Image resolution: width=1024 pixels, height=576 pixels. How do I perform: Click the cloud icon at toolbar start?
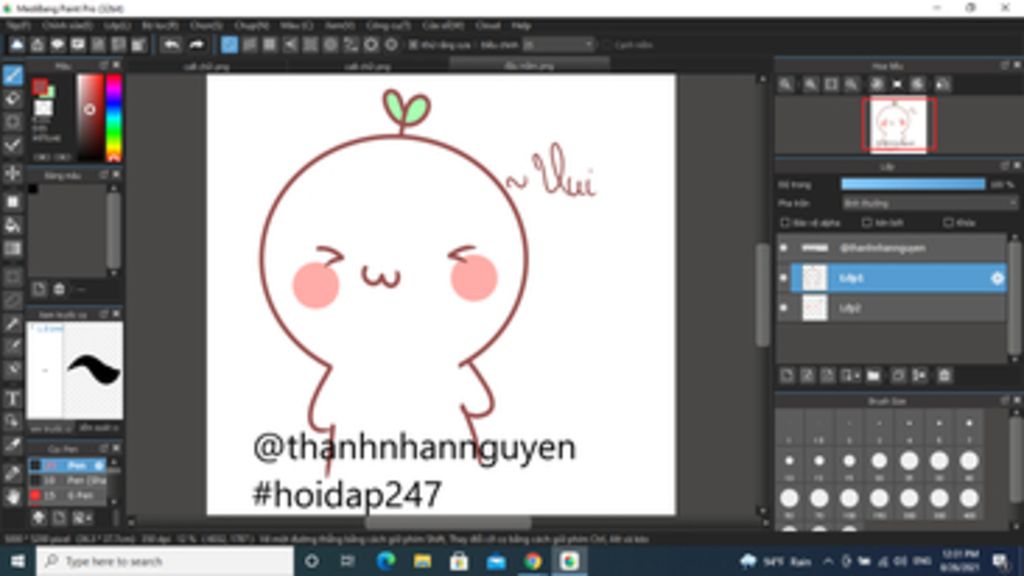coord(16,44)
